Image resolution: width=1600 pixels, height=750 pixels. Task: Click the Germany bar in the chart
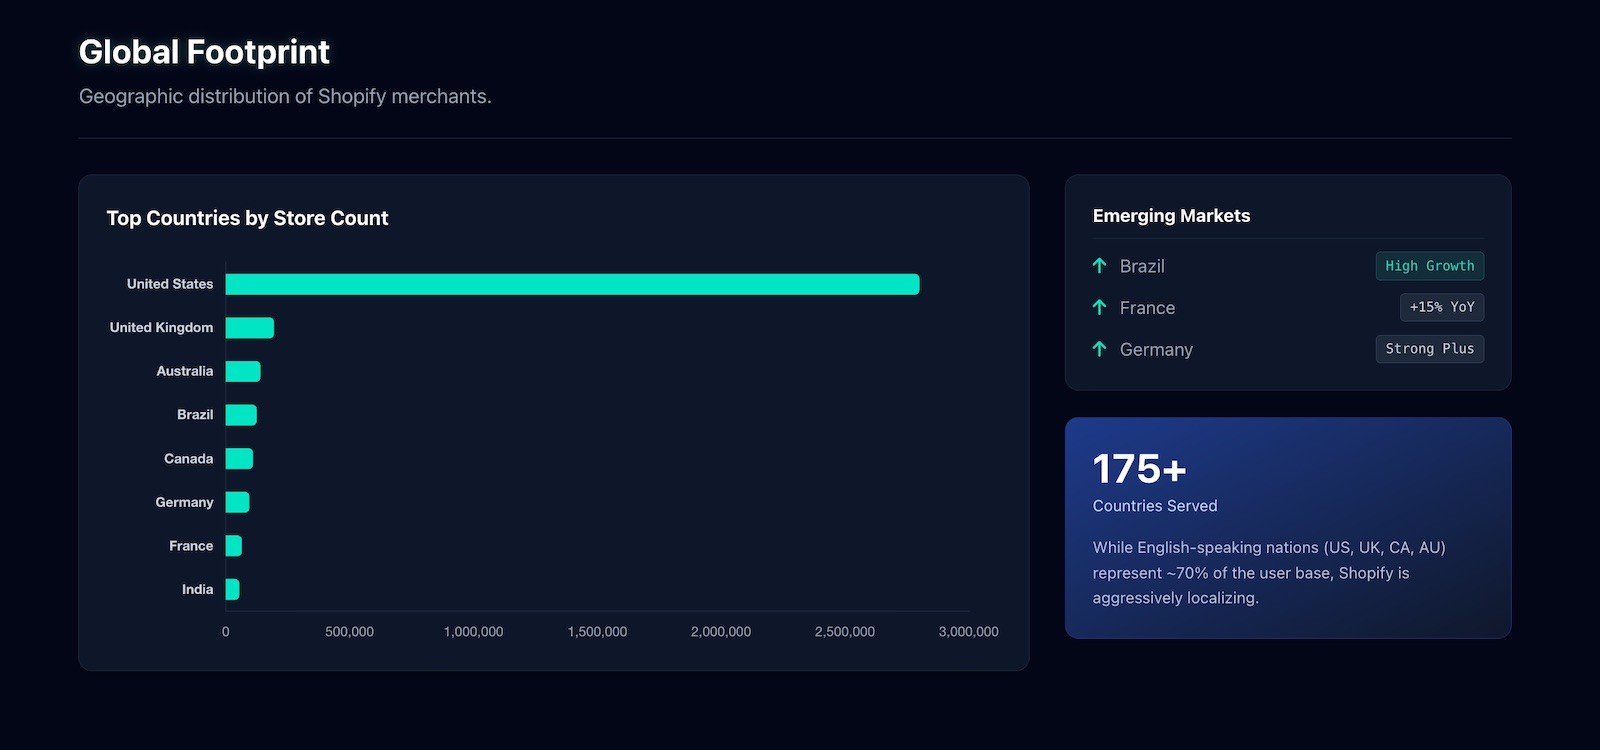click(237, 502)
